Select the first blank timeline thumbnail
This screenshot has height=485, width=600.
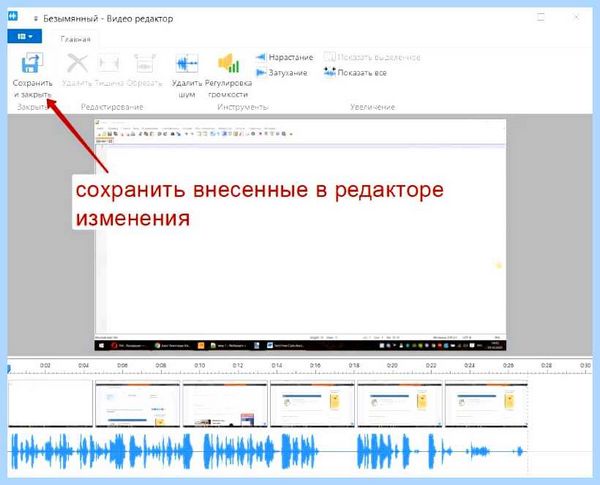[x=51, y=403]
